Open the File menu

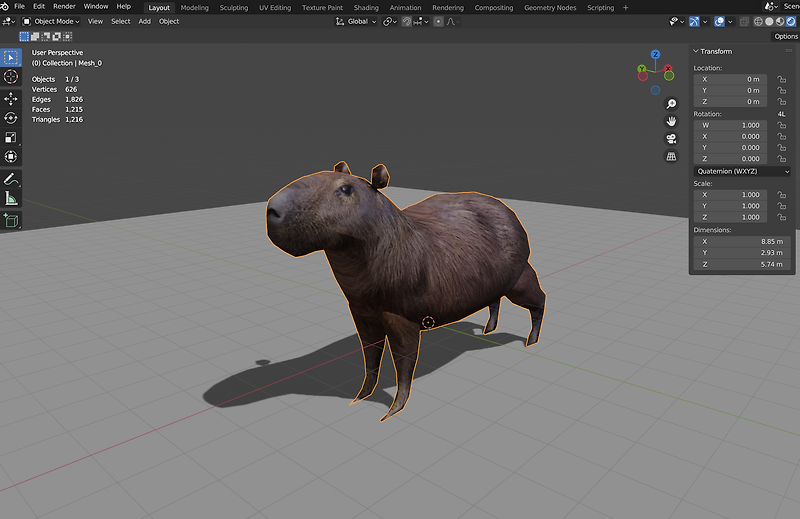pyautogui.click(x=19, y=7)
